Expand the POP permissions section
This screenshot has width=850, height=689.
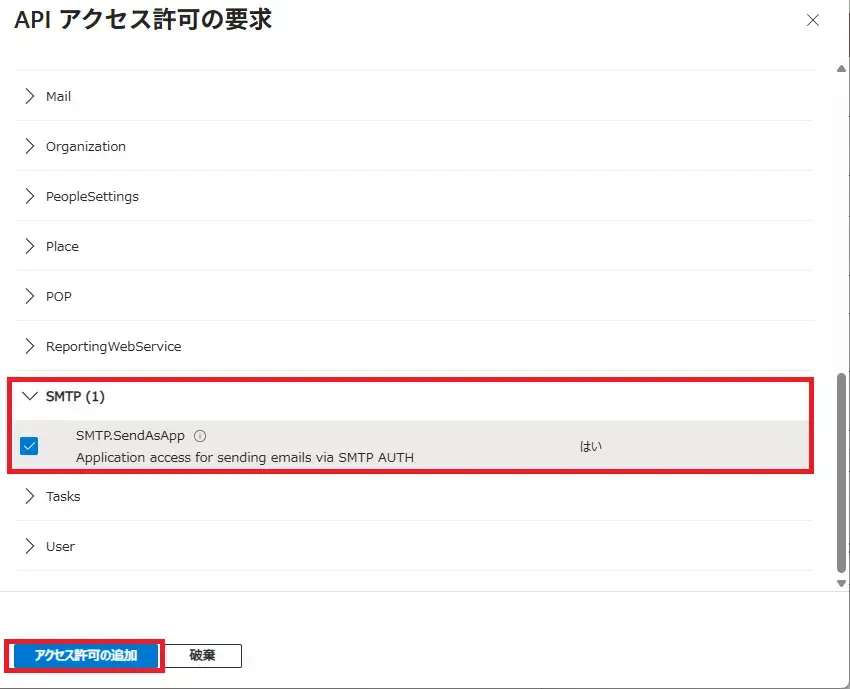[x=30, y=296]
